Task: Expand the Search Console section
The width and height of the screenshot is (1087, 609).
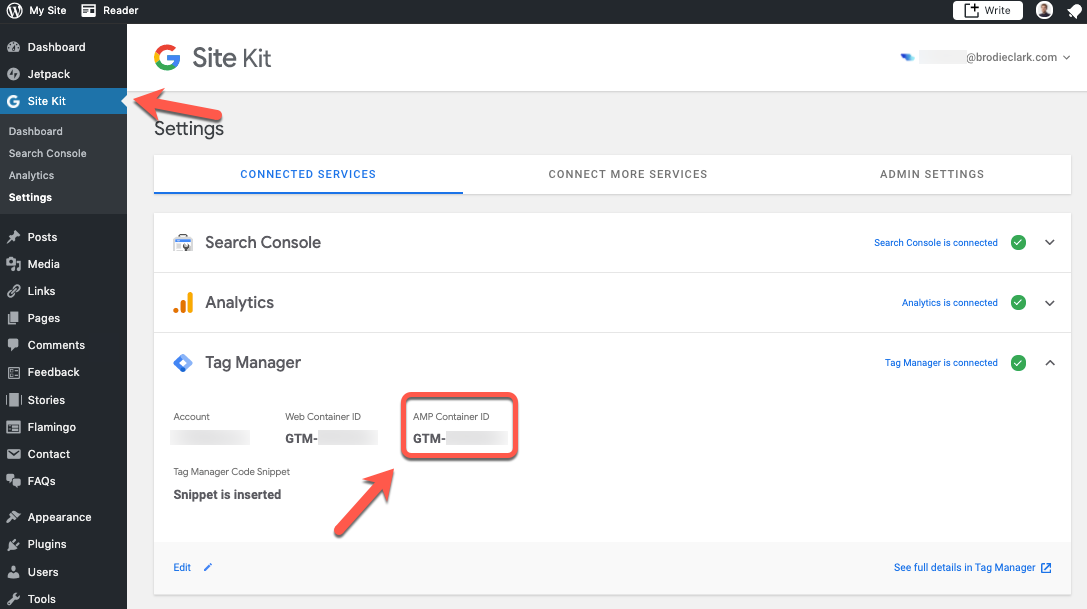Action: point(1049,242)
